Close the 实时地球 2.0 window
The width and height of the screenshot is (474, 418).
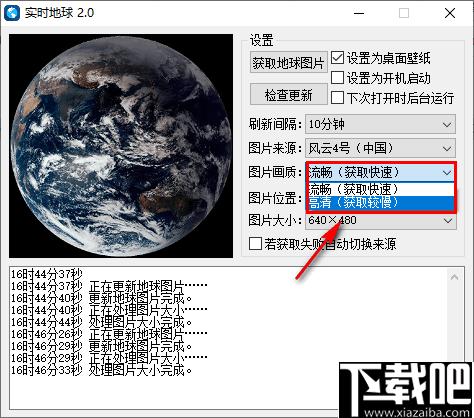pyautogui.click(x=450, y=13)
